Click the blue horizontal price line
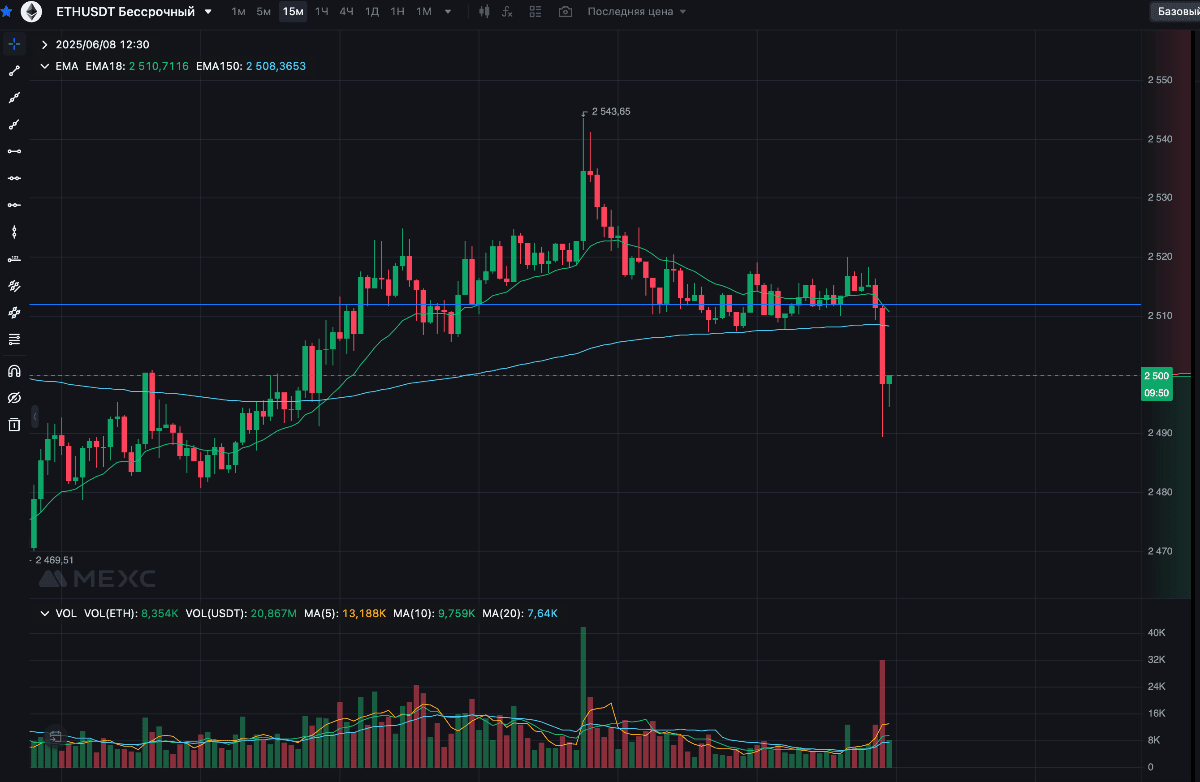 click(600, 304)
